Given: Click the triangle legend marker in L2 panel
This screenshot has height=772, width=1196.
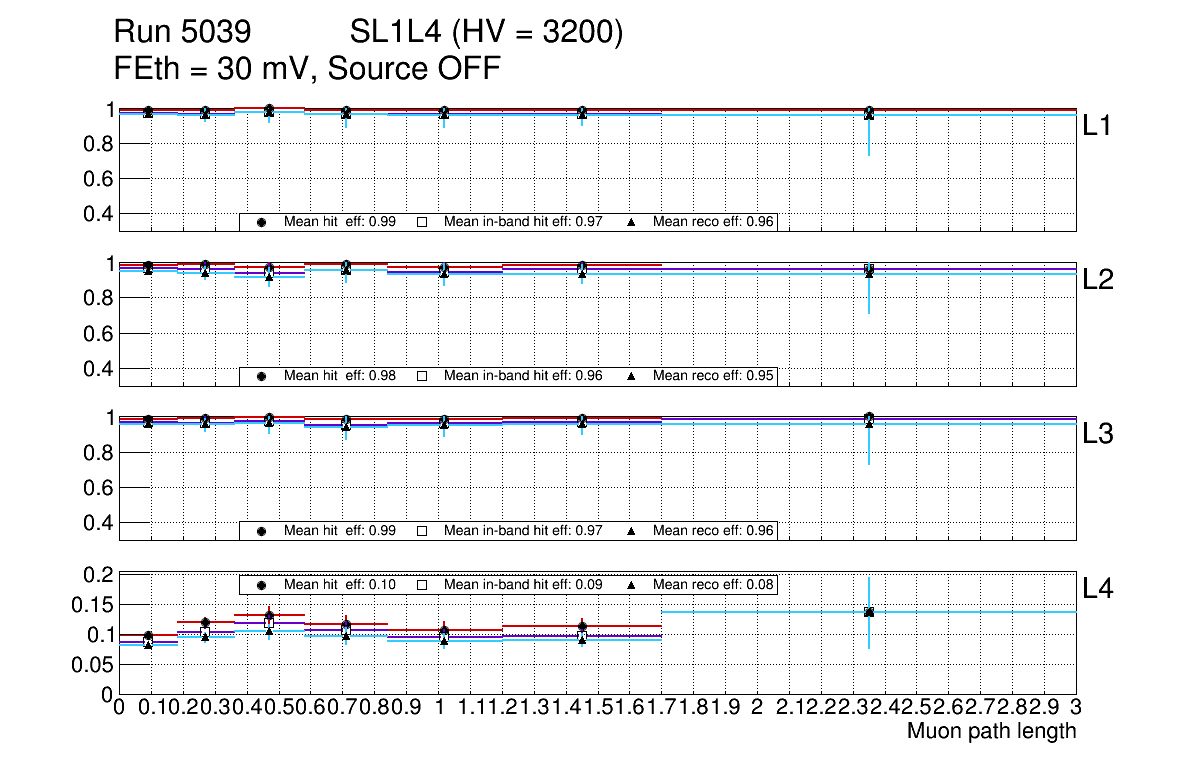Looking at the screenshot, I should 632,376.
